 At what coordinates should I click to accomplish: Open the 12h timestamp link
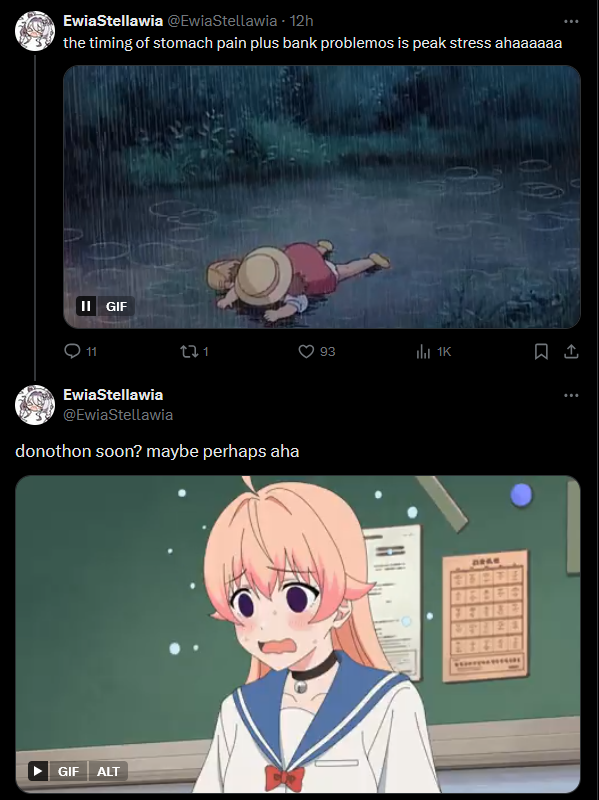coord(302,21)
